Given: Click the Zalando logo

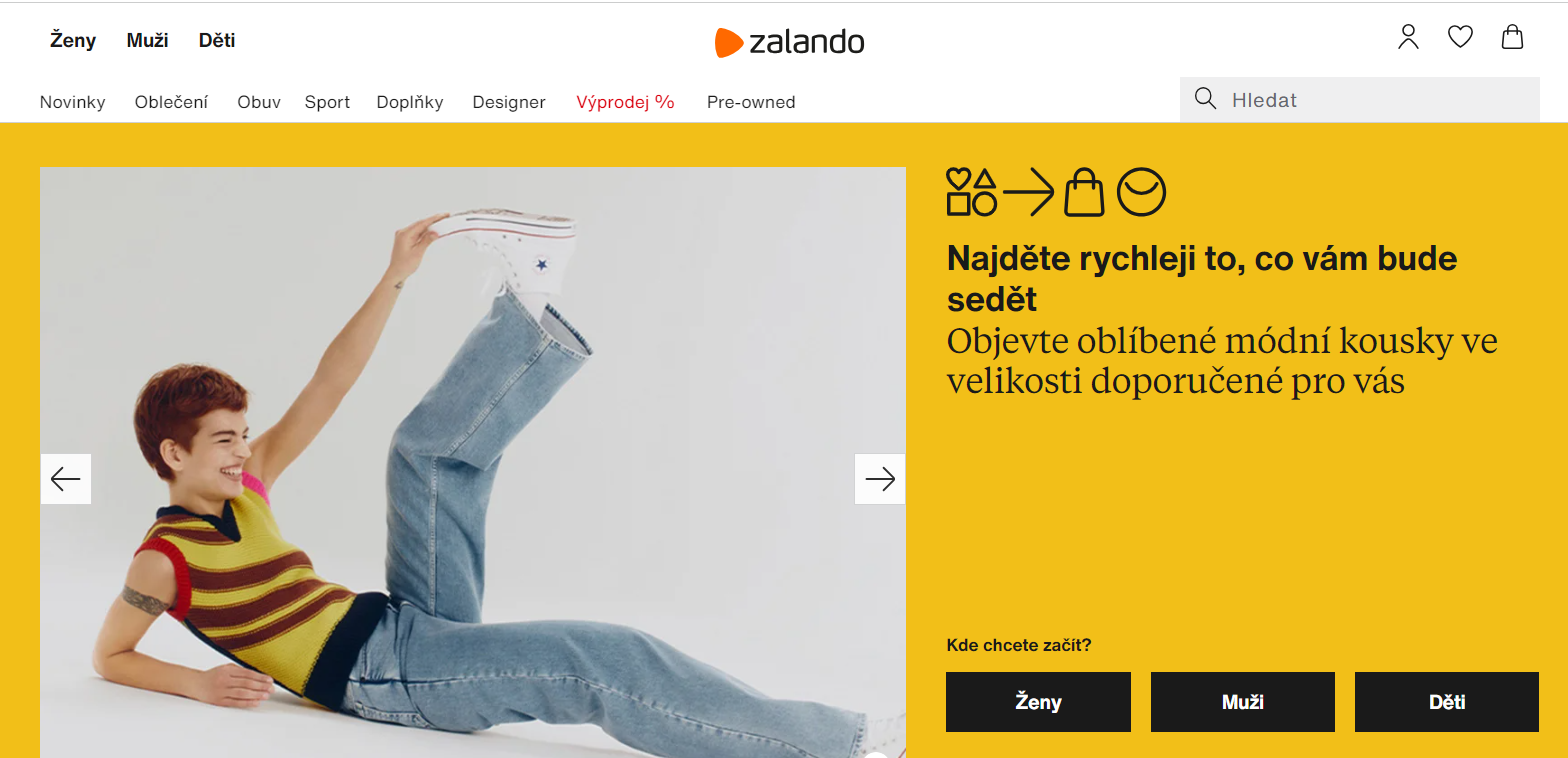Looking at the screenshot, I should click(789, 42).
